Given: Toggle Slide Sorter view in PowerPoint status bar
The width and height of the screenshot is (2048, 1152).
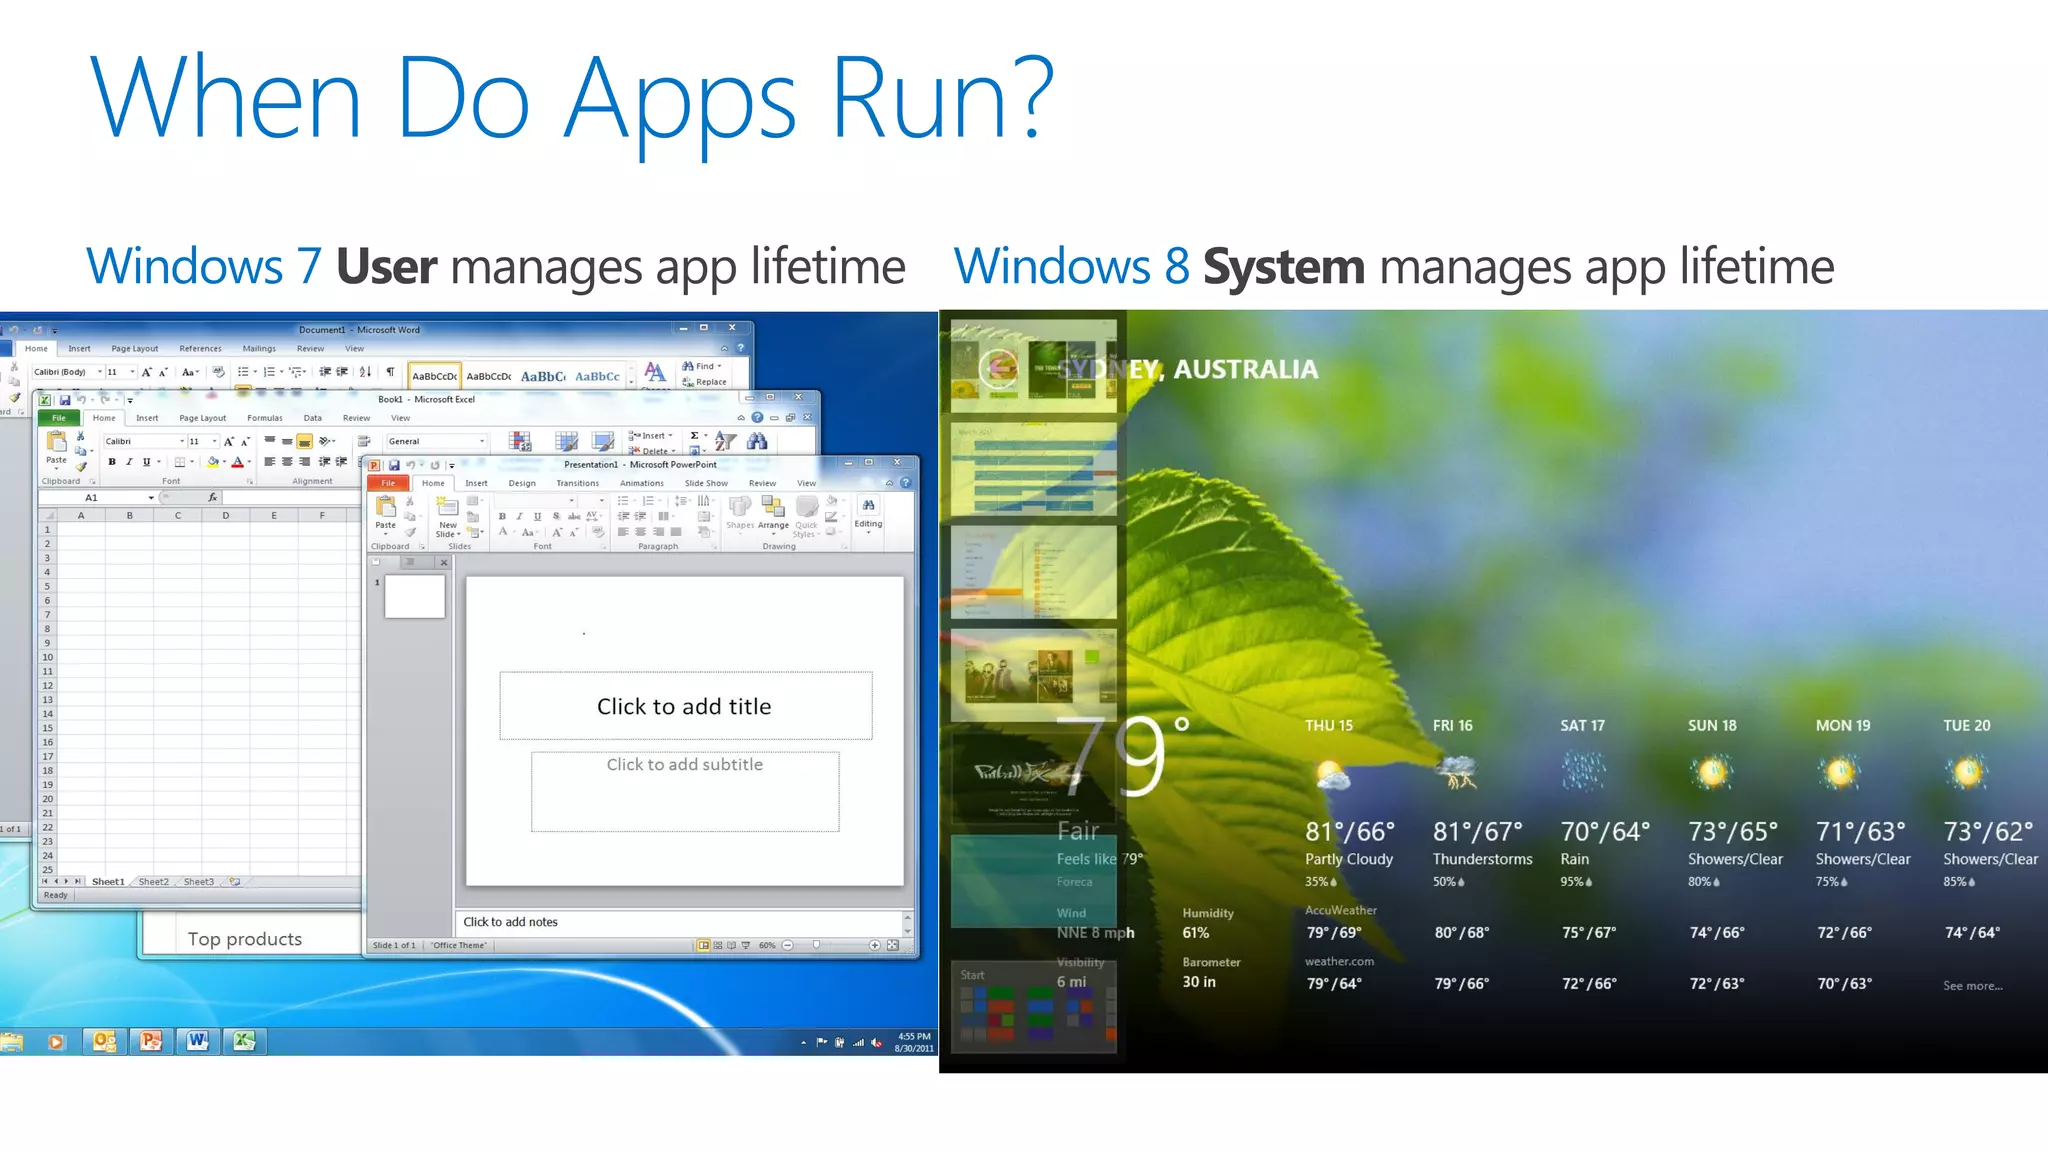Looking at the screenshot, I should point(717,945).
